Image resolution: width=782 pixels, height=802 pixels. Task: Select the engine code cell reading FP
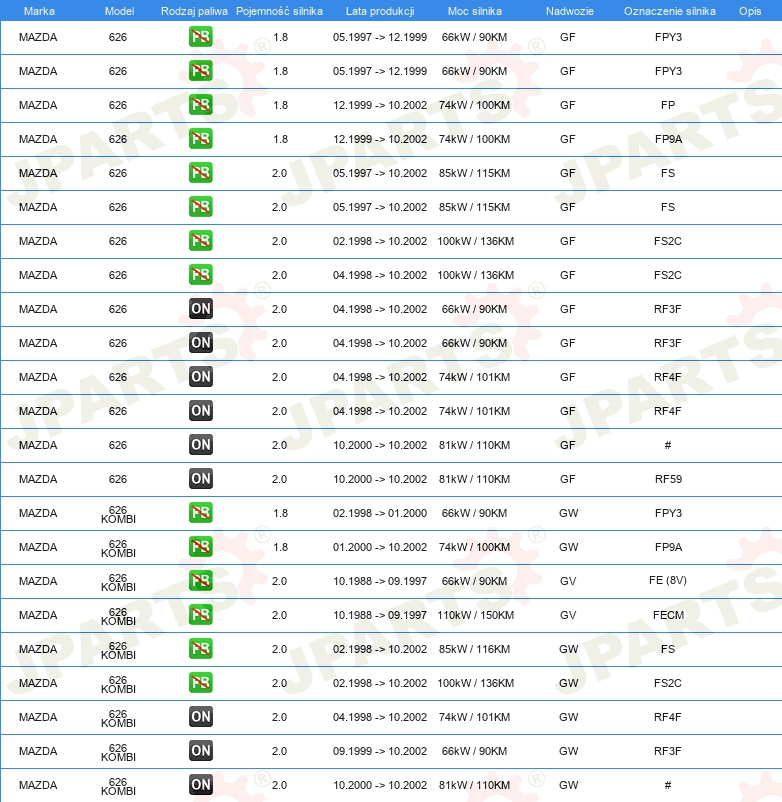point(668,105)
